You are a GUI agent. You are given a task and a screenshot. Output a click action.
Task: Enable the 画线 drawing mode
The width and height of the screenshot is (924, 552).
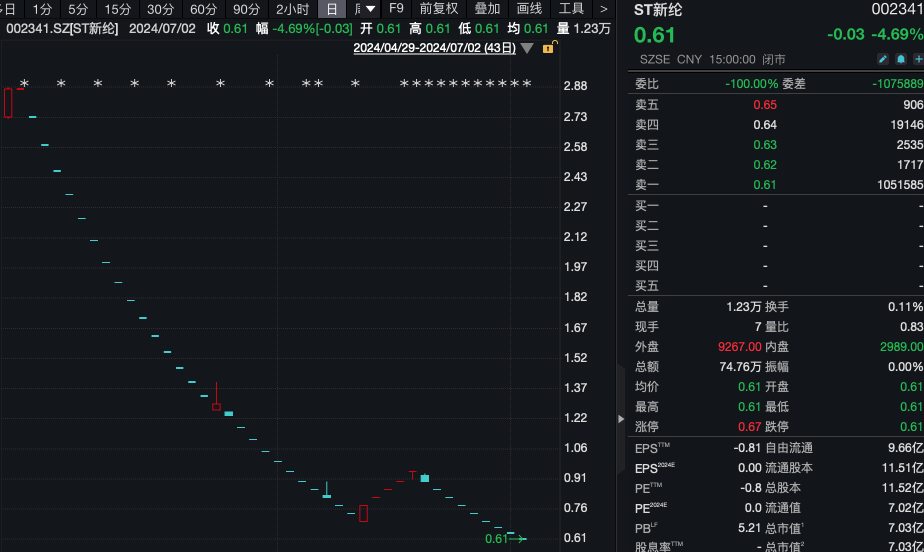(529, 9)
